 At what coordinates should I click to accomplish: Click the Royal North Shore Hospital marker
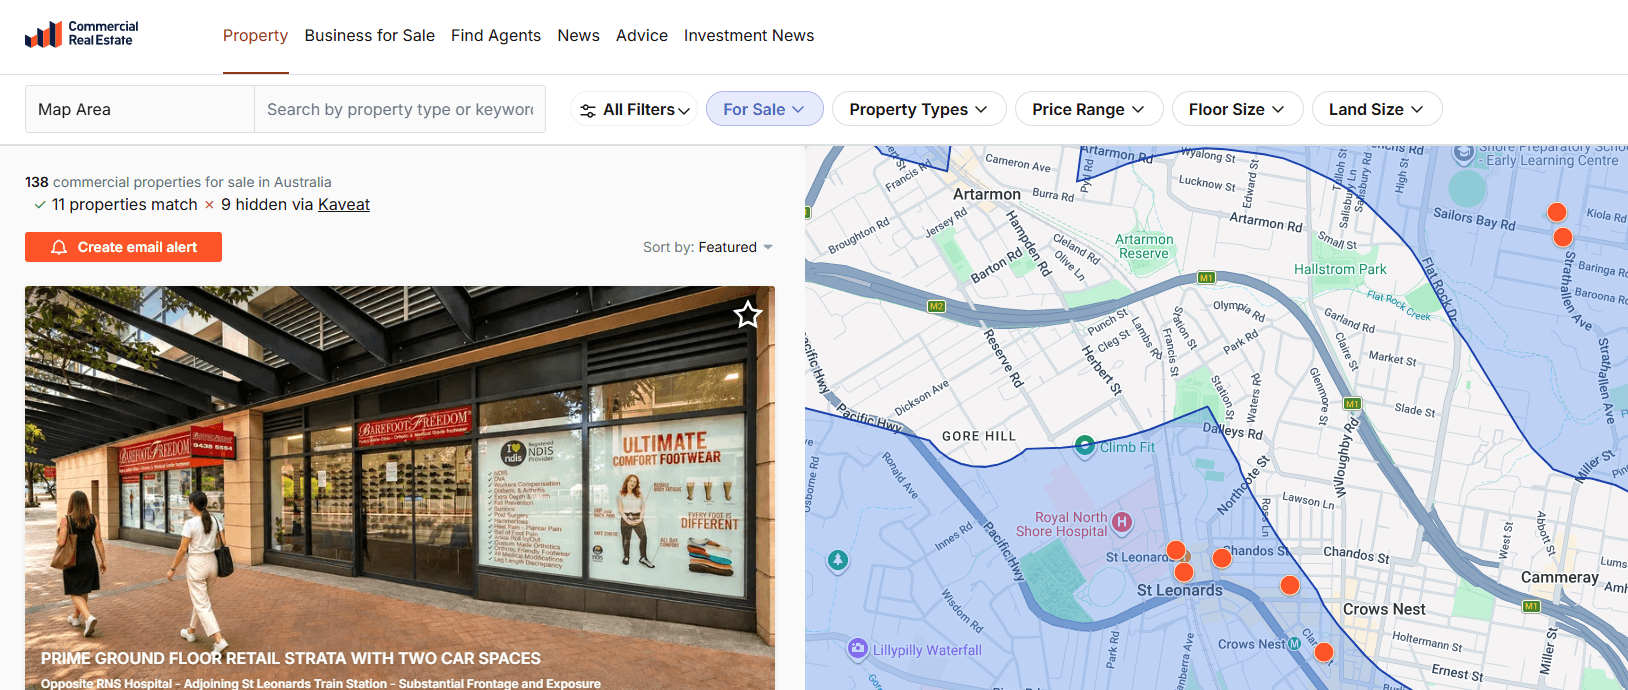(x=1122, y=521)
